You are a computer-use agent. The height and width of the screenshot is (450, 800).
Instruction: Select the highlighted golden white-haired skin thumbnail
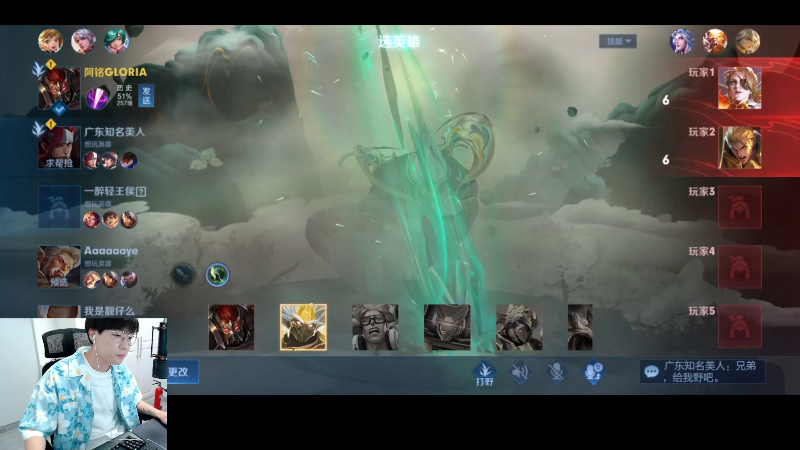click(303, 327)
